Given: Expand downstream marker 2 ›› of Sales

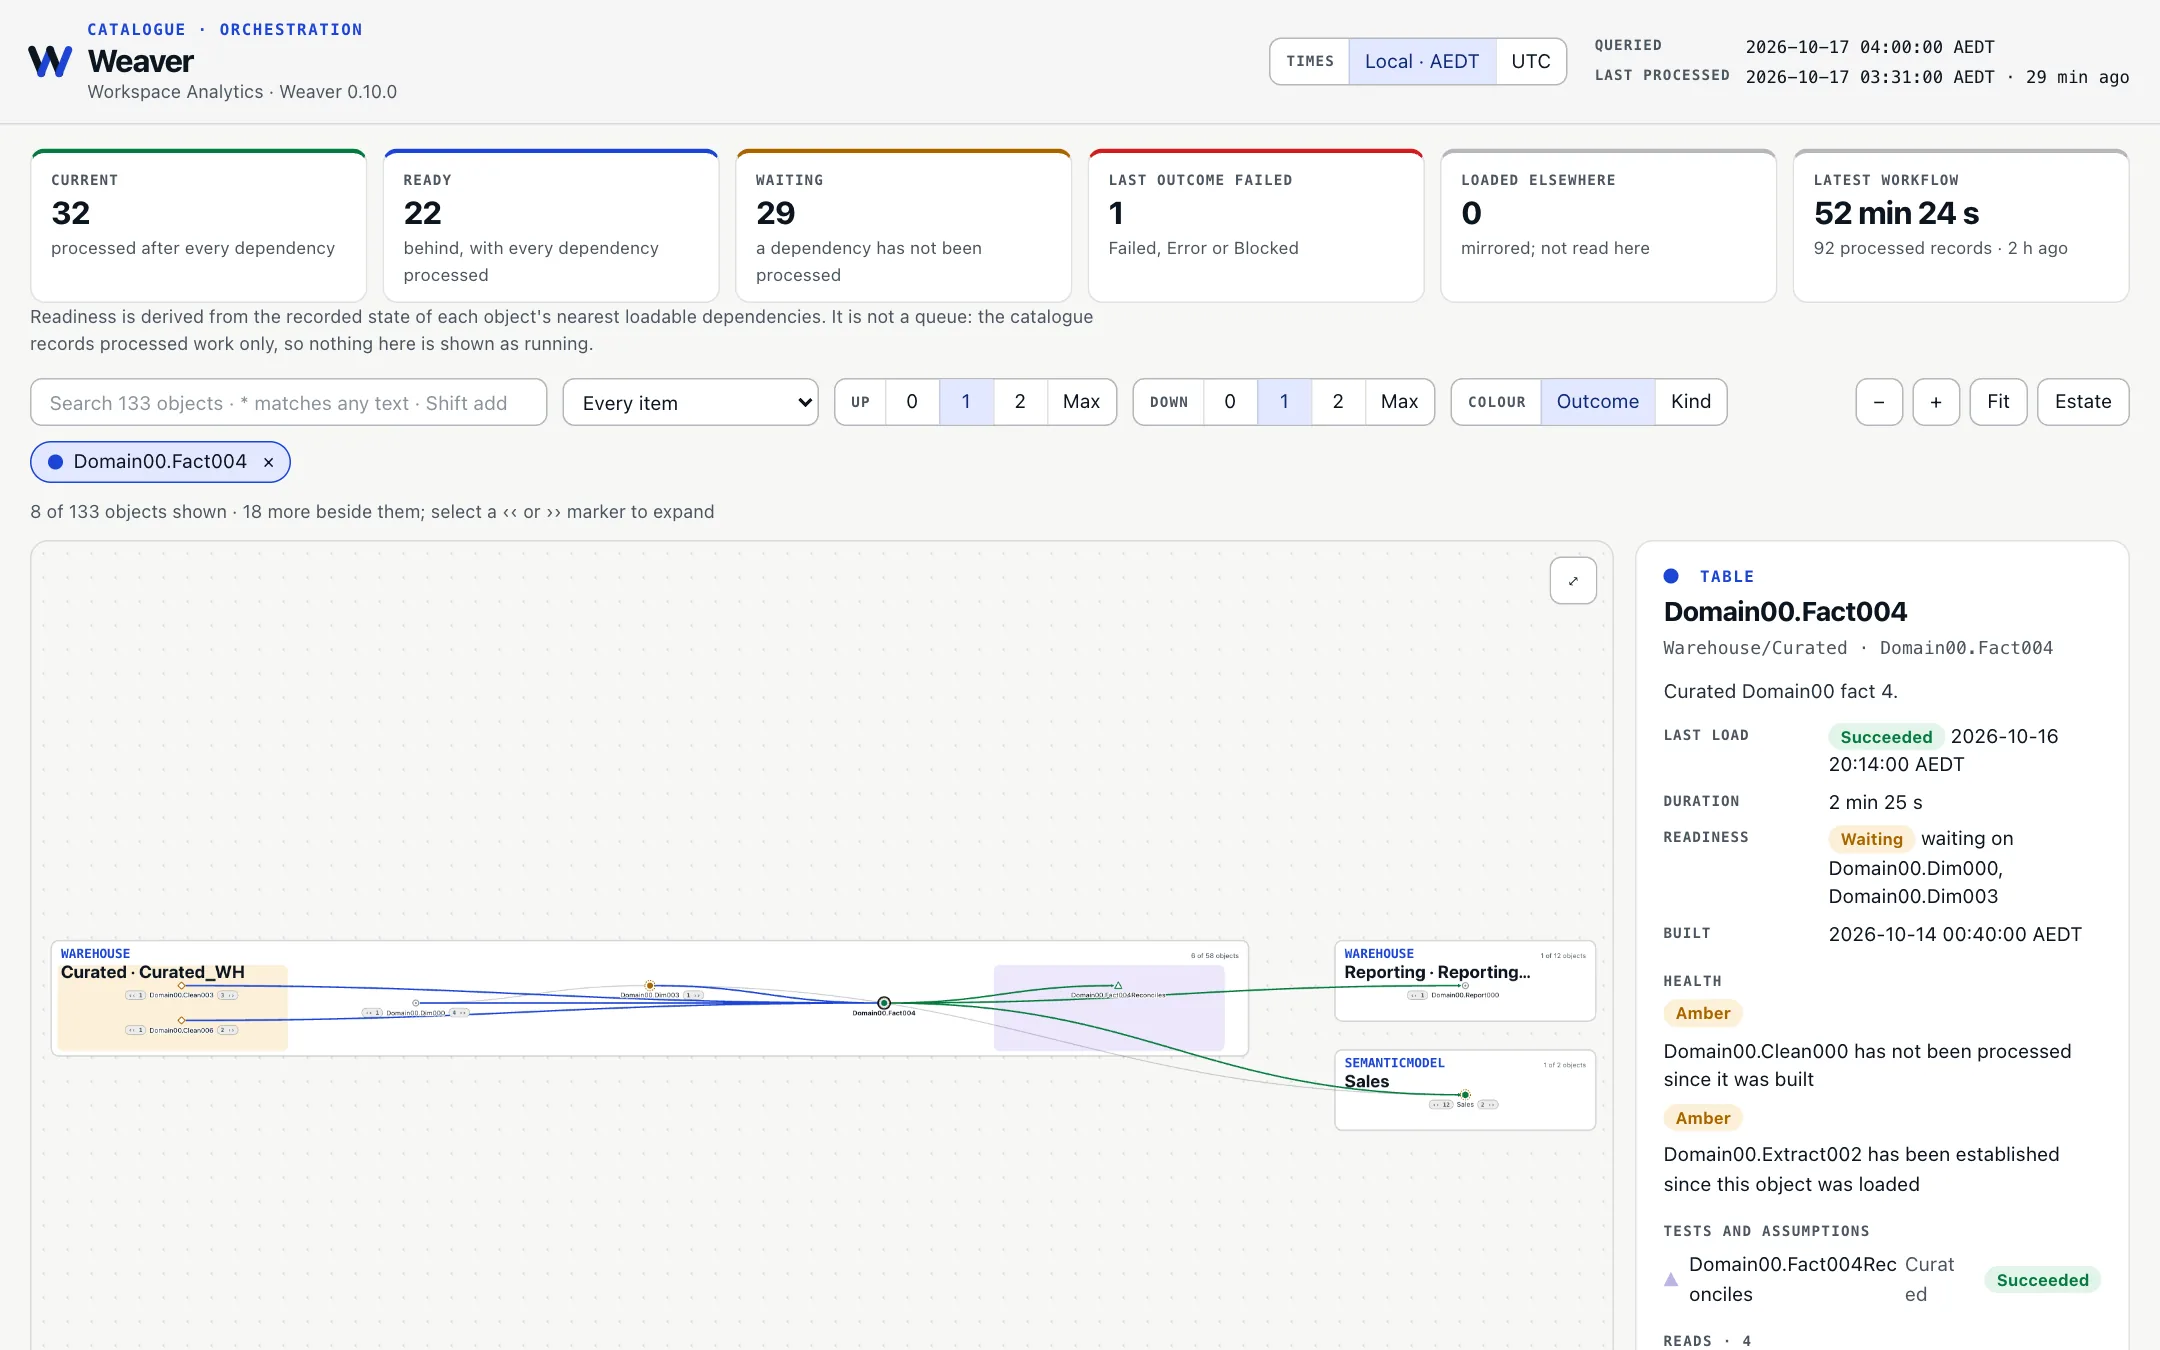Looking at the screenshot, I should tap(1488, 1105).
